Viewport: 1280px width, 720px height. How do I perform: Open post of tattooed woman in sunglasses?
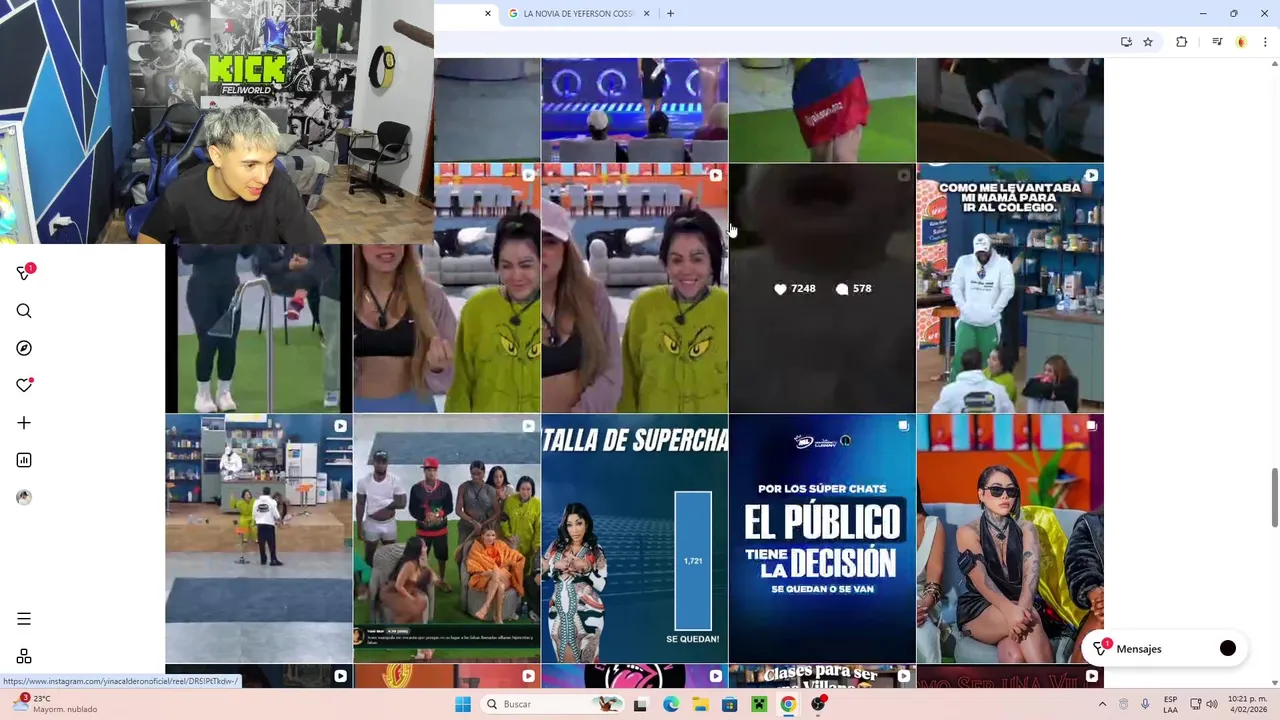tap(1010, 539)
